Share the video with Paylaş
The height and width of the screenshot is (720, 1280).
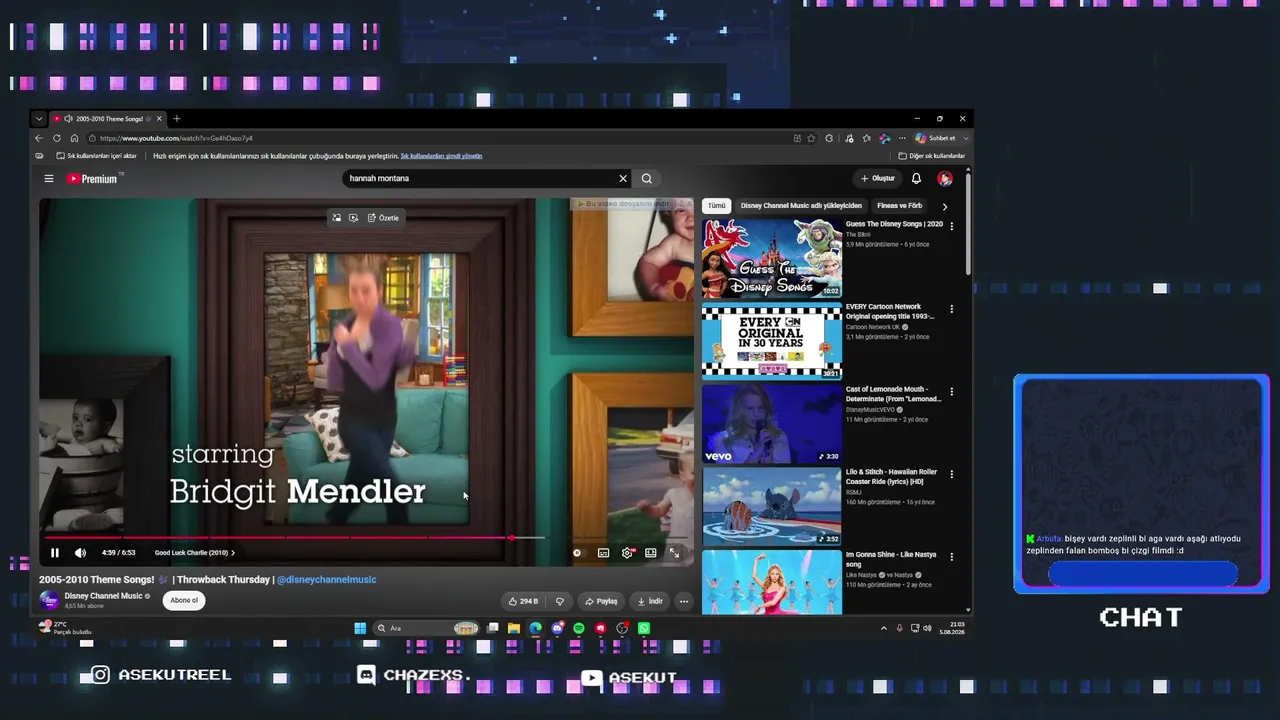pos(600,601)
